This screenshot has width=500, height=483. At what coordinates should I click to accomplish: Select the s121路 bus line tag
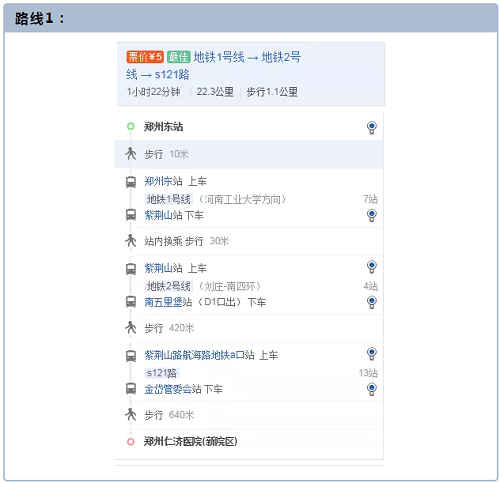pyautogui.click(x=162, y=373)
